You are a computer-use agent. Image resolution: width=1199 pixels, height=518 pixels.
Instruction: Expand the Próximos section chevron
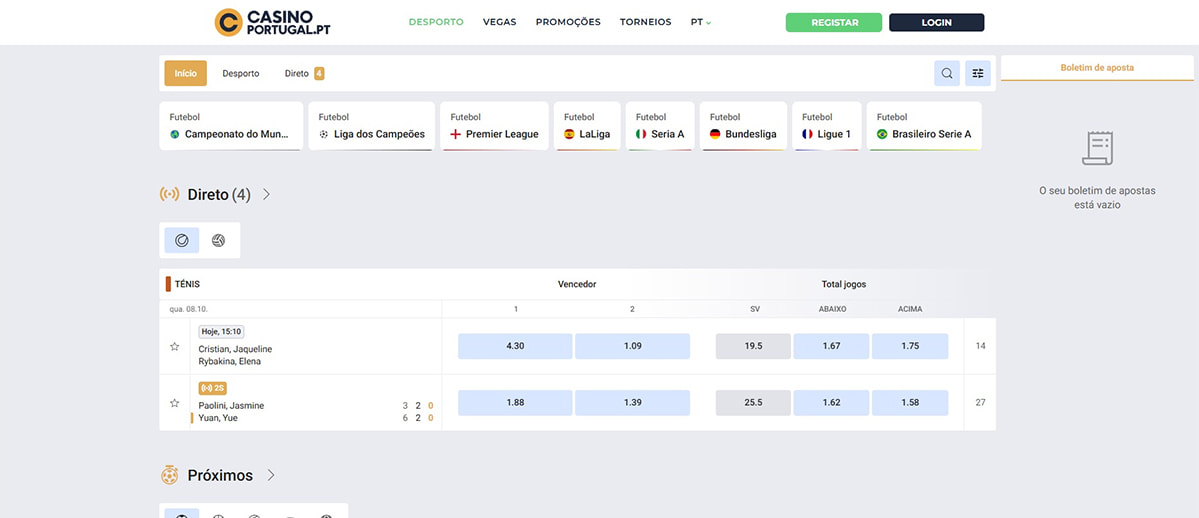pos(271,475)
